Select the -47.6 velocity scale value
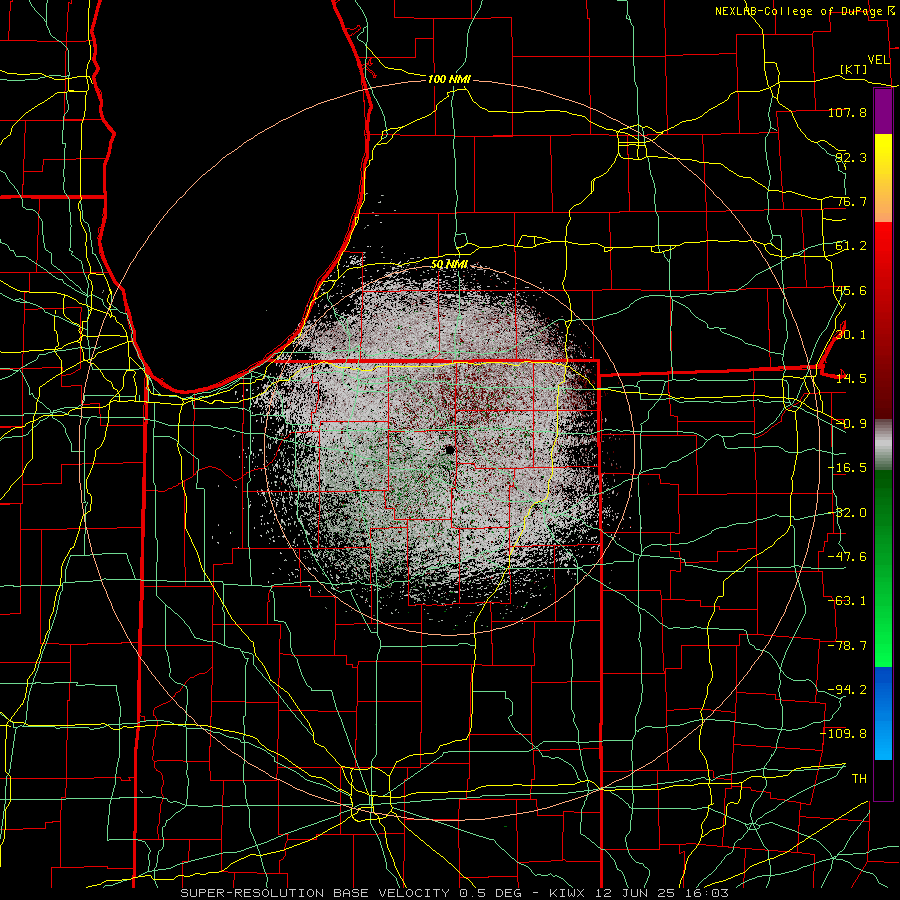The image size is (900, 900). coord(847,557)
